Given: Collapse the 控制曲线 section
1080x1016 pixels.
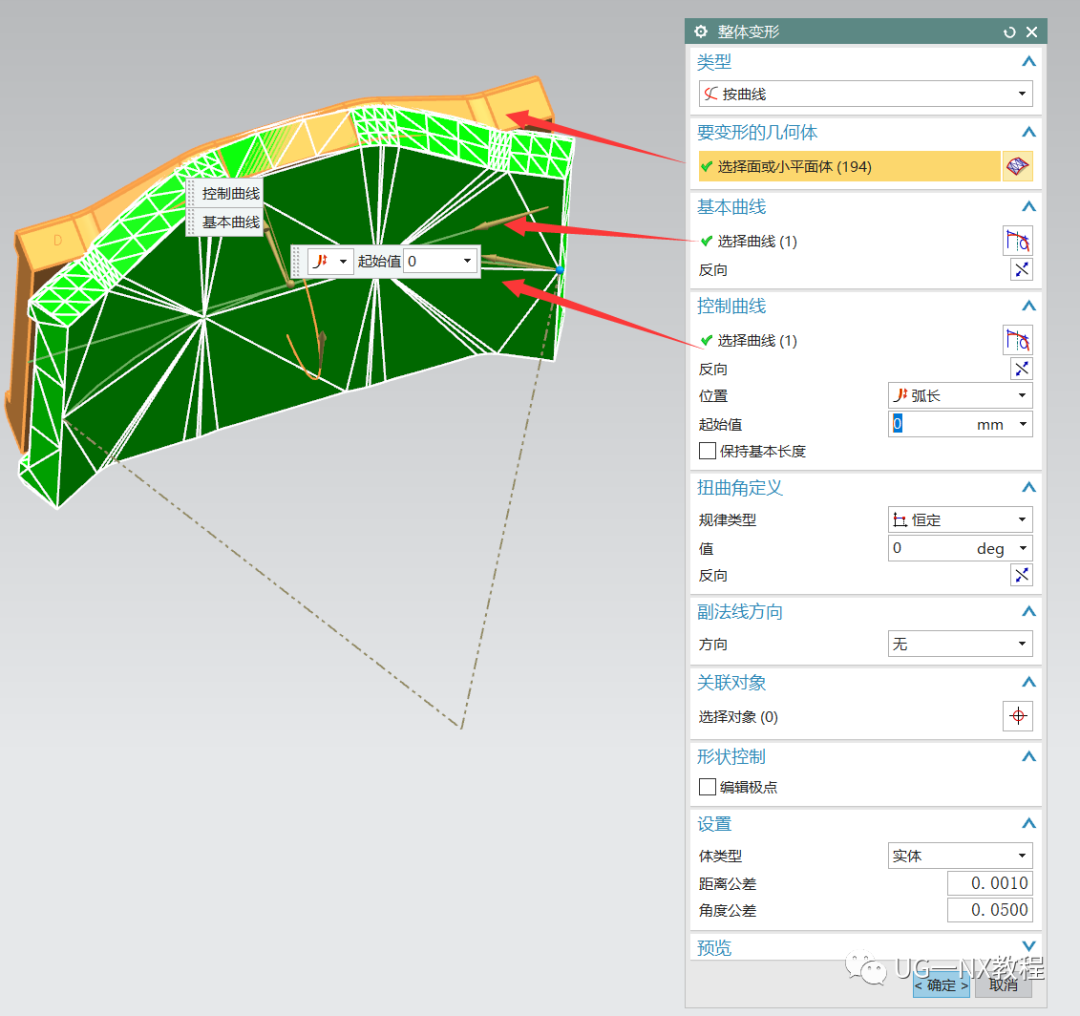Looking at the screenshot, I should (1028, 306).
